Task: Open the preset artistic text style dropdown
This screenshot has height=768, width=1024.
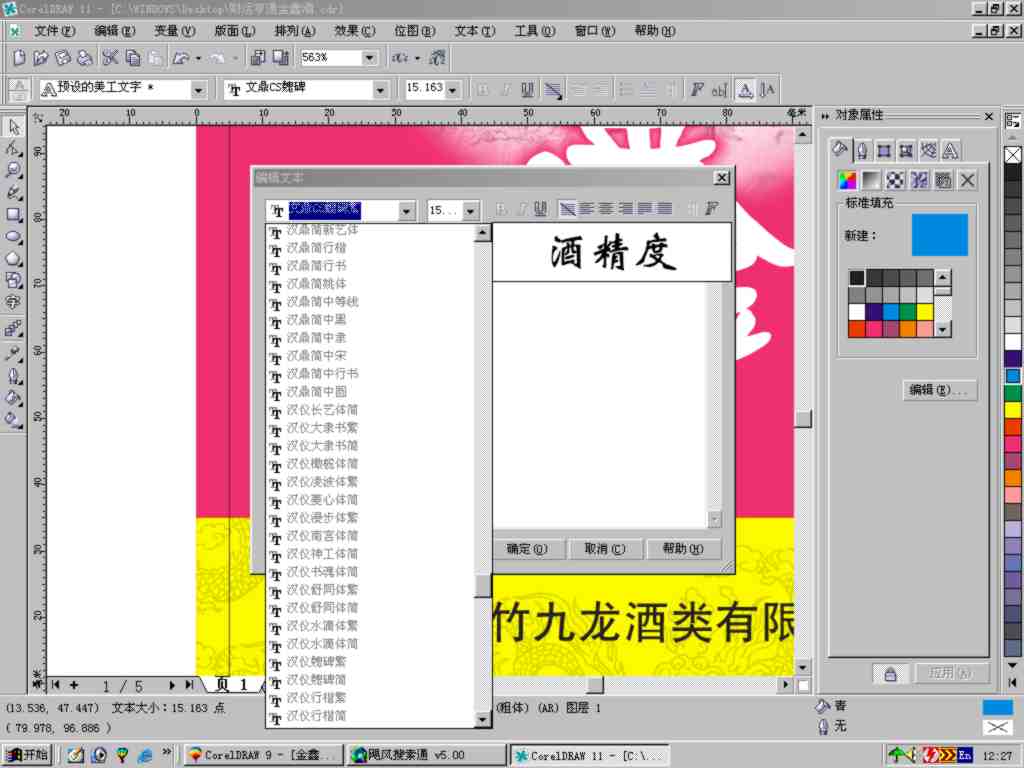Action: pos(199,89)
